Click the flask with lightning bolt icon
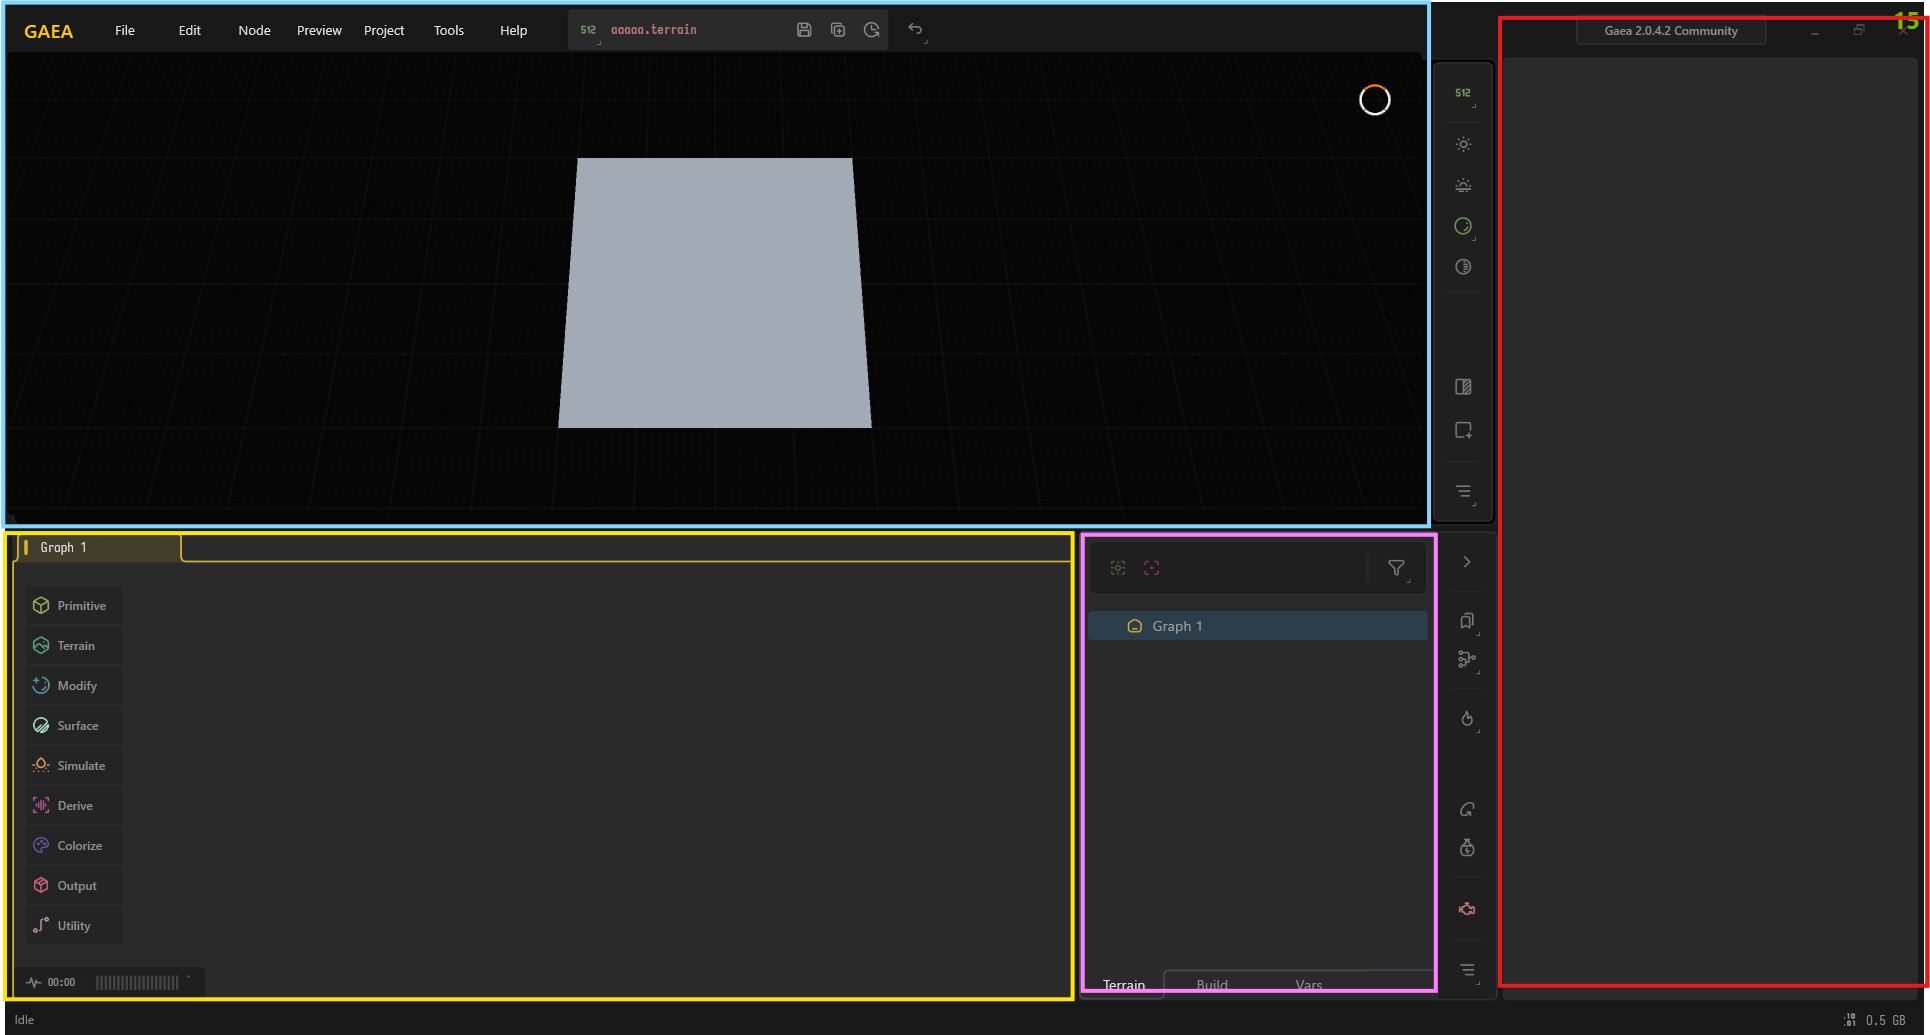 (x=1466, y=848)
